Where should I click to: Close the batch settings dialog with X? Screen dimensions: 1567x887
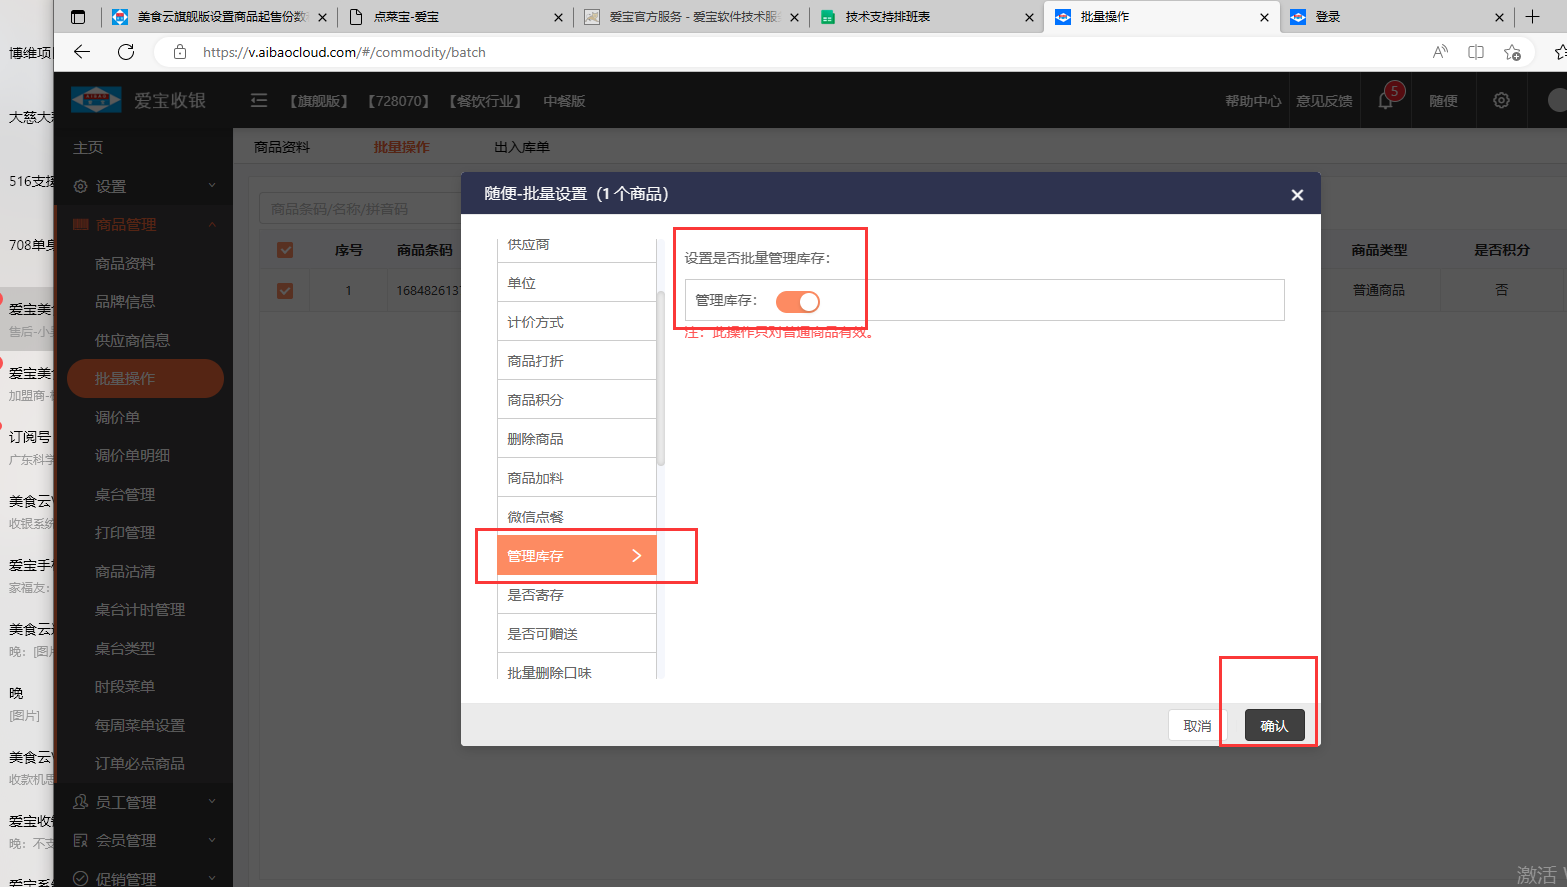coord(1297,195)
